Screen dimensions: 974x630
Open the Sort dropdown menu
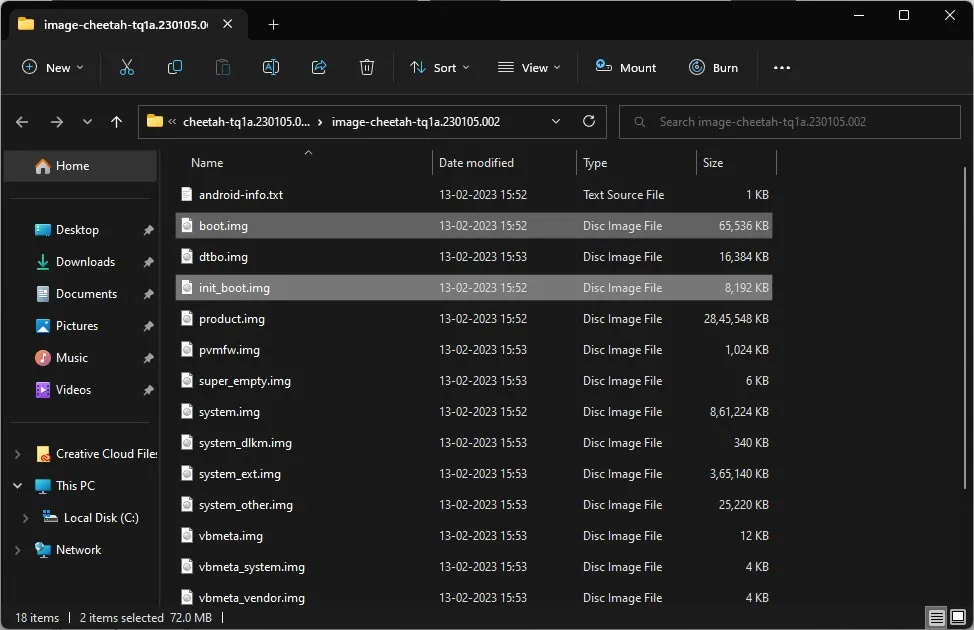coord(439,67)
